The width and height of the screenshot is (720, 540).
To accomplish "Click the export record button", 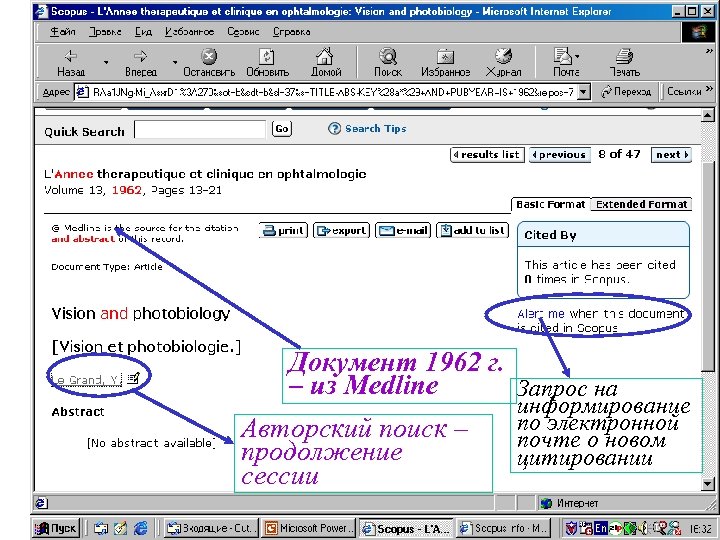I will (341, 231).
